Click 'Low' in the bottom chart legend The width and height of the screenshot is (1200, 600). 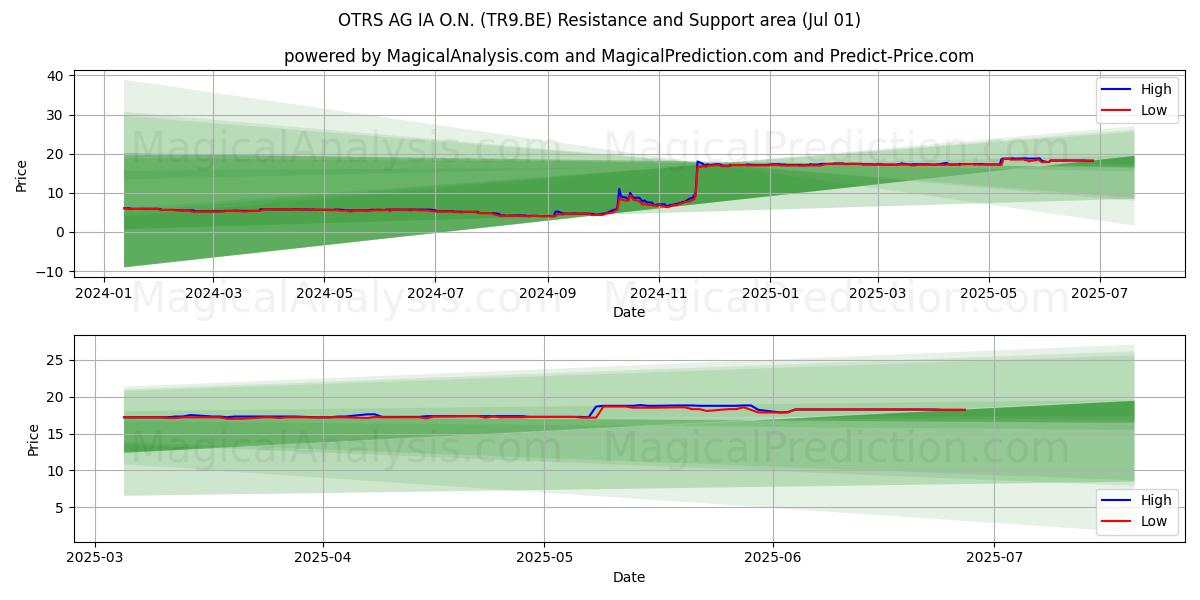(1154, 521)
